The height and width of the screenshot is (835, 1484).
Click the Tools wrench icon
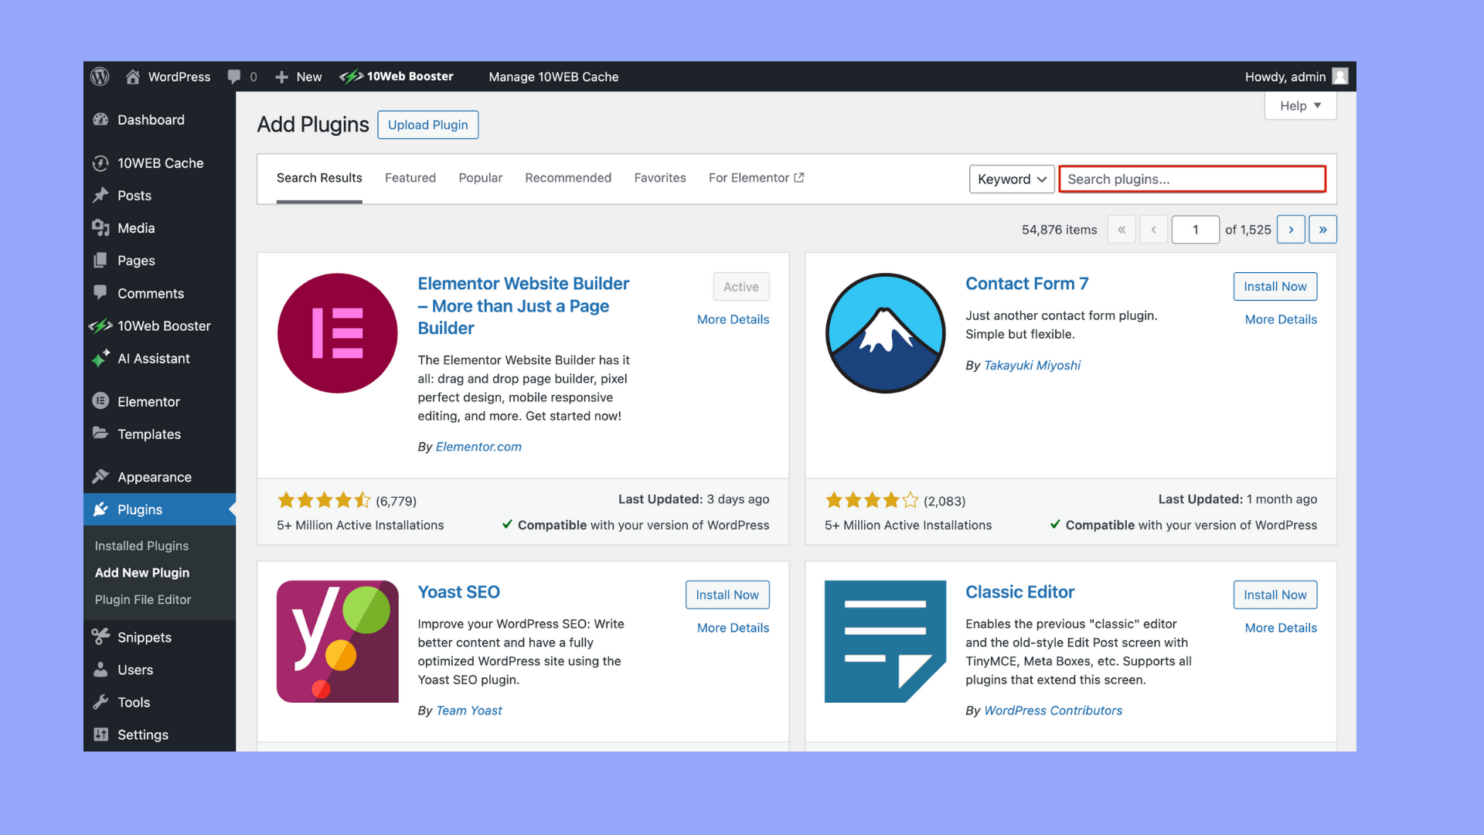[x=101, y=702]
